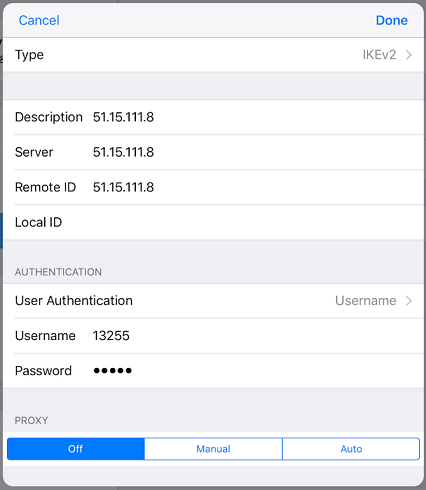Tap the User Authentication chevron arrow
The height and width of the screenshot is (490, 426).
click(x=409, y=301)
